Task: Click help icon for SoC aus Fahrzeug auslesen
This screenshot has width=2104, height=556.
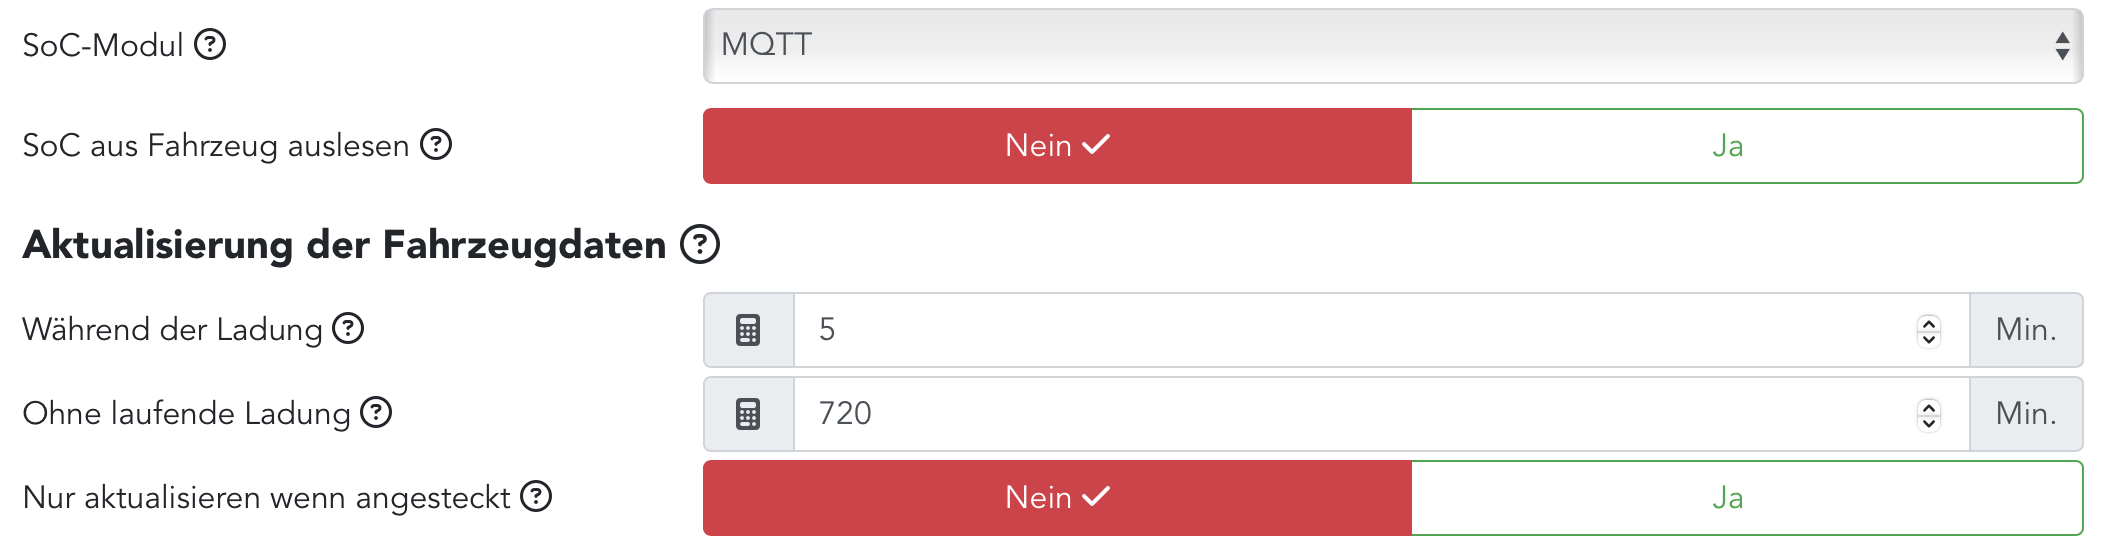Action: click(x=436, y=145)
